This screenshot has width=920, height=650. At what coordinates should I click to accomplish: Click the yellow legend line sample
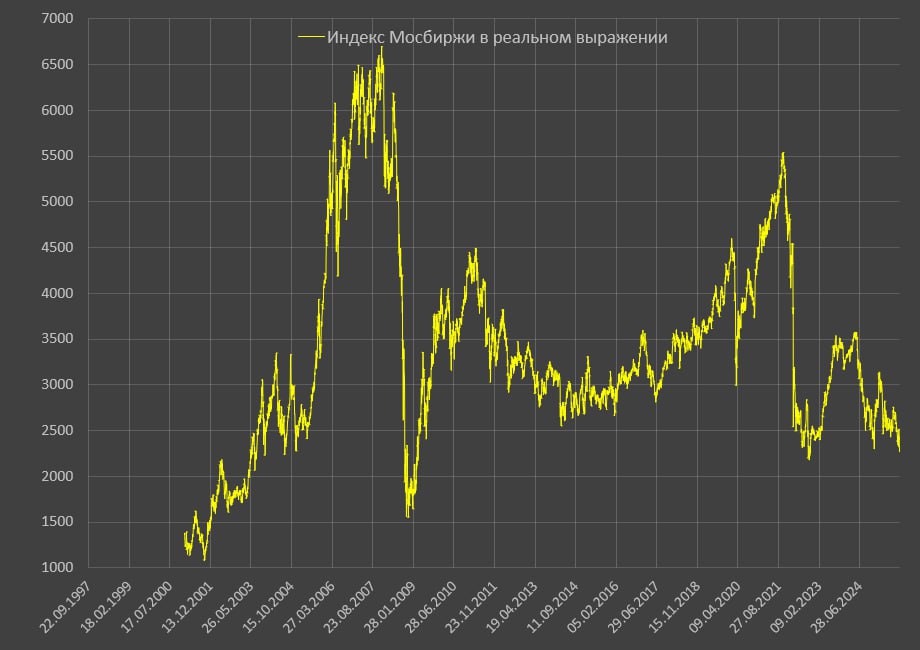311,38
